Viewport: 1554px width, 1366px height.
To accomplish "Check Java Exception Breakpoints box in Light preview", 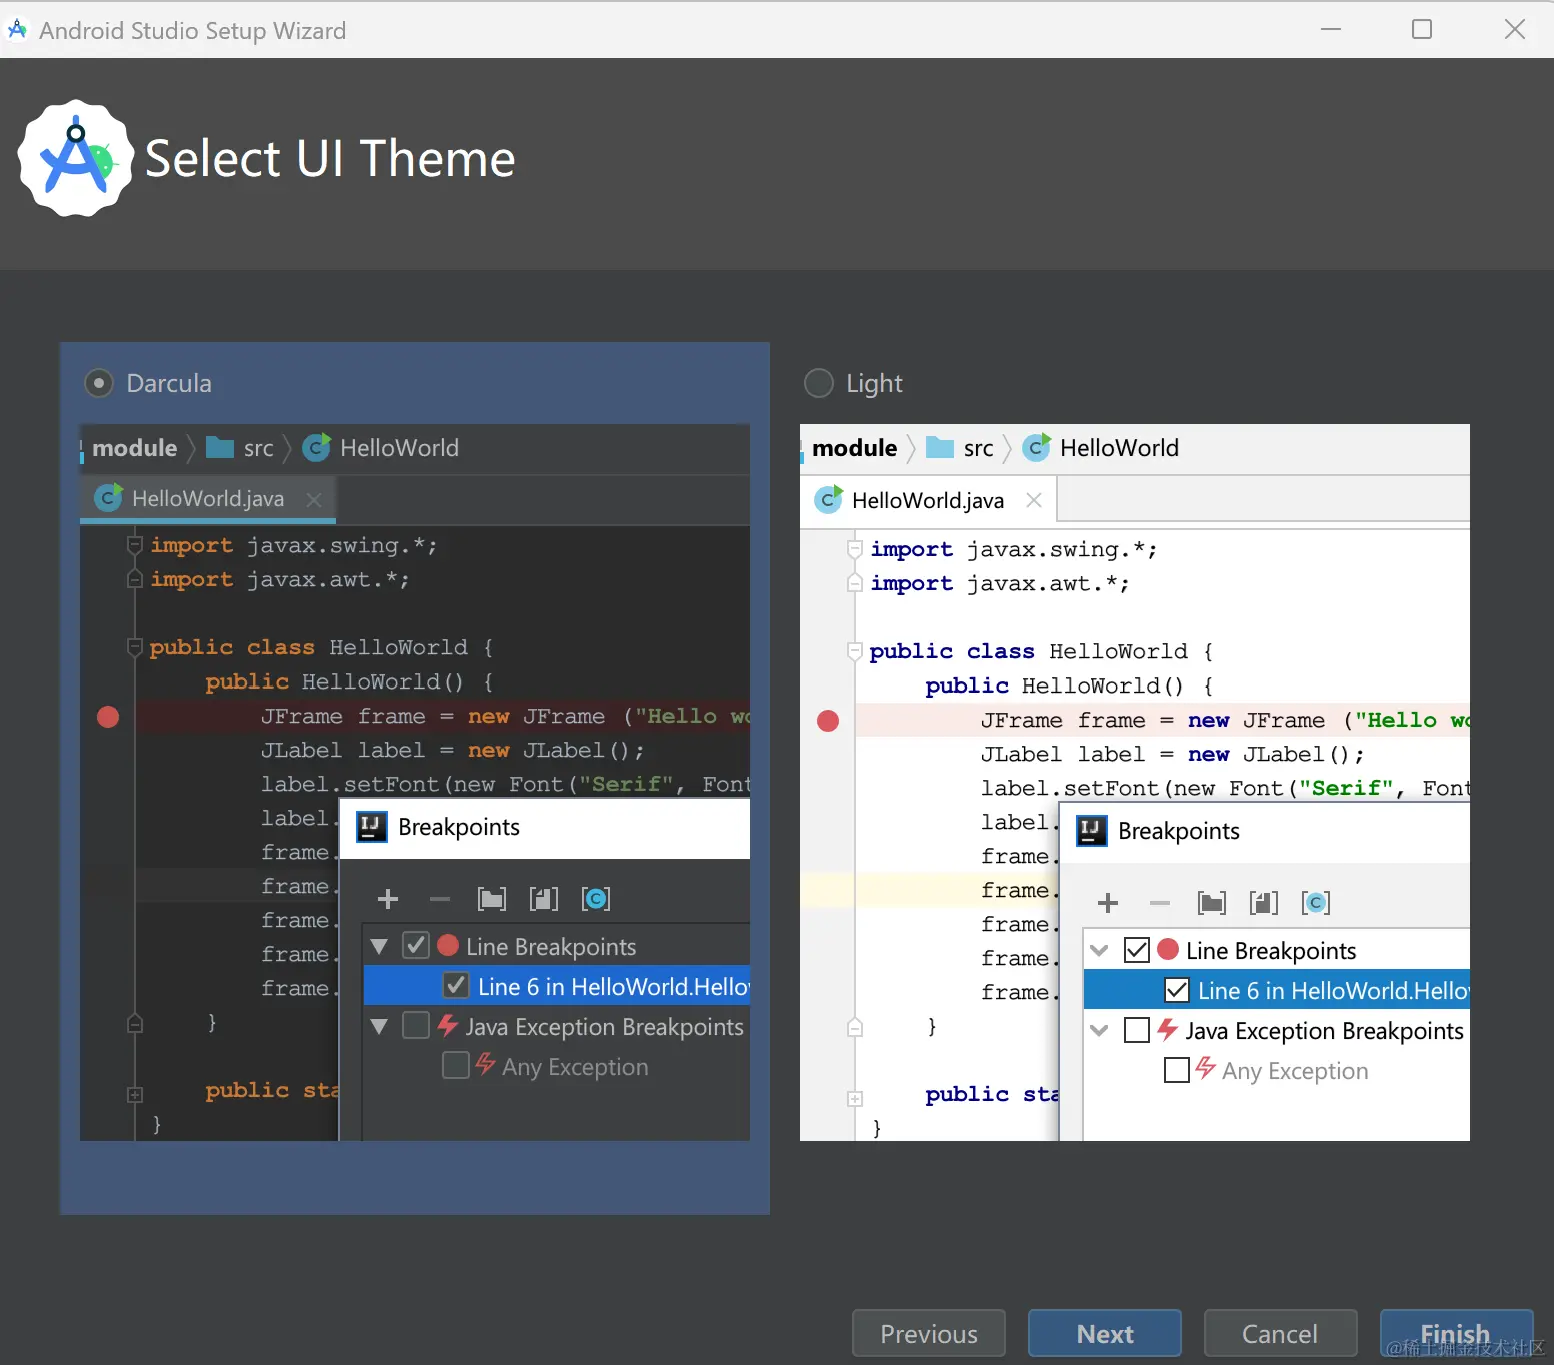I will tap(1137, 1030).
